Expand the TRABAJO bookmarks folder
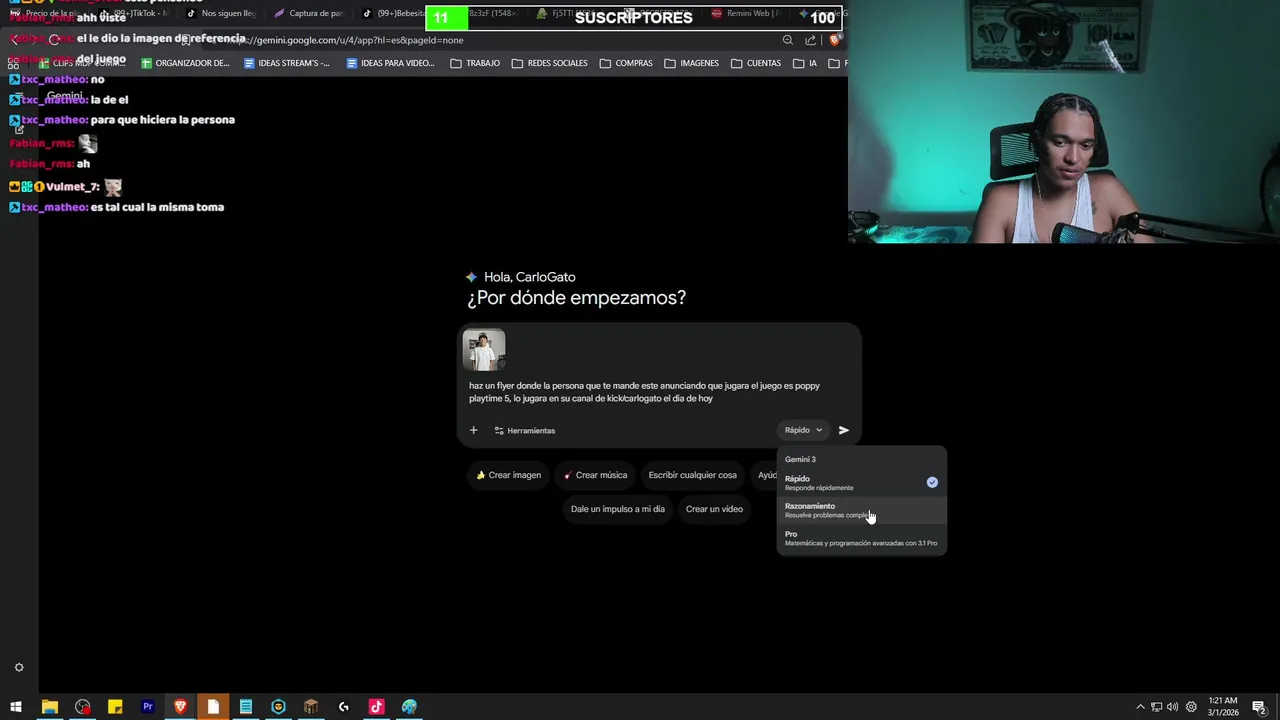The width and height of the screenshot is (1280, 720). 475,63
